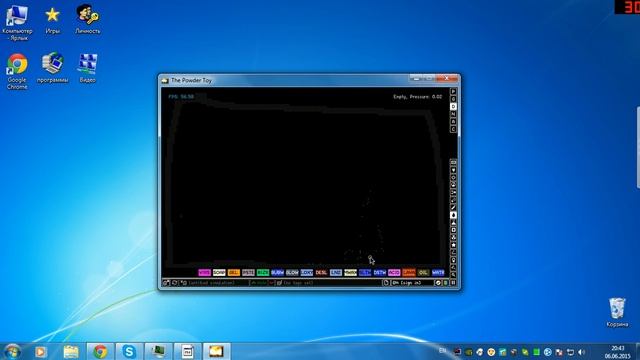The image size is (640, 360).
Task: Open the Личность desktop icon
Action: coord(87,19)
